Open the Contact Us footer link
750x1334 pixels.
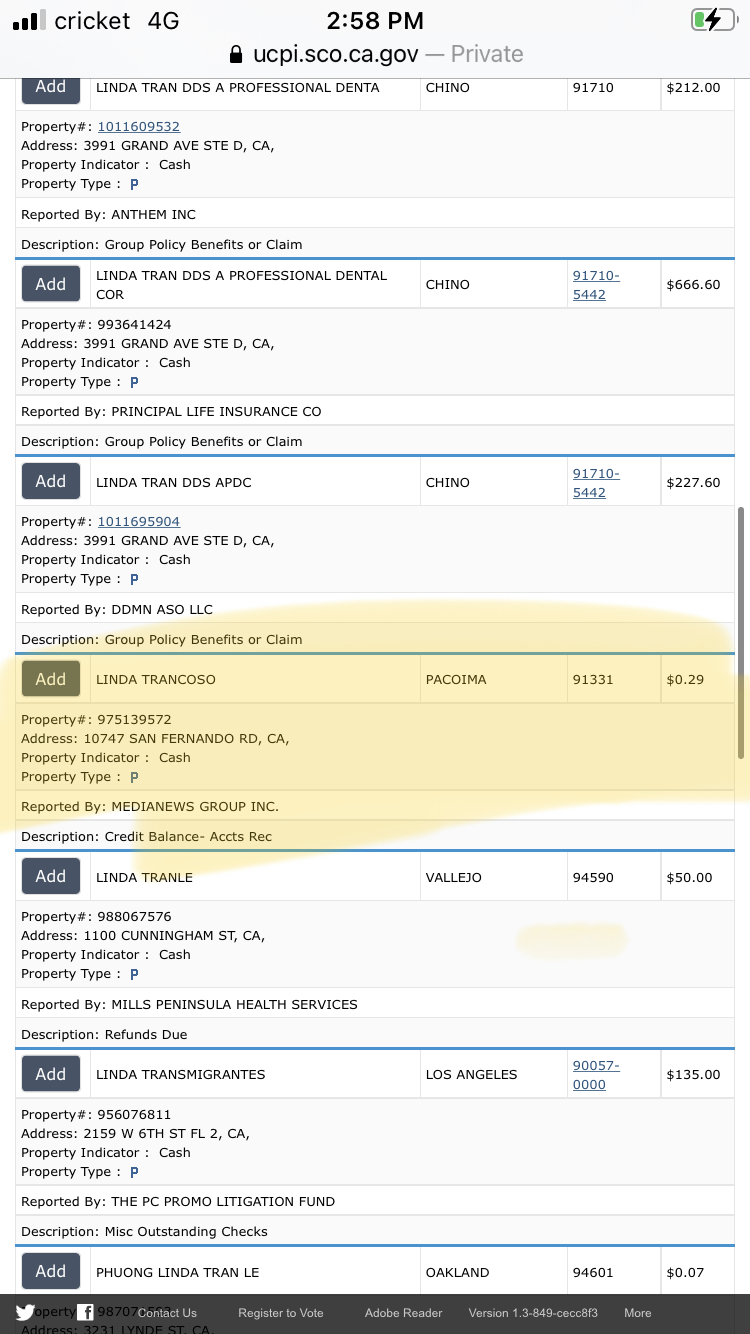point(167,1313)
